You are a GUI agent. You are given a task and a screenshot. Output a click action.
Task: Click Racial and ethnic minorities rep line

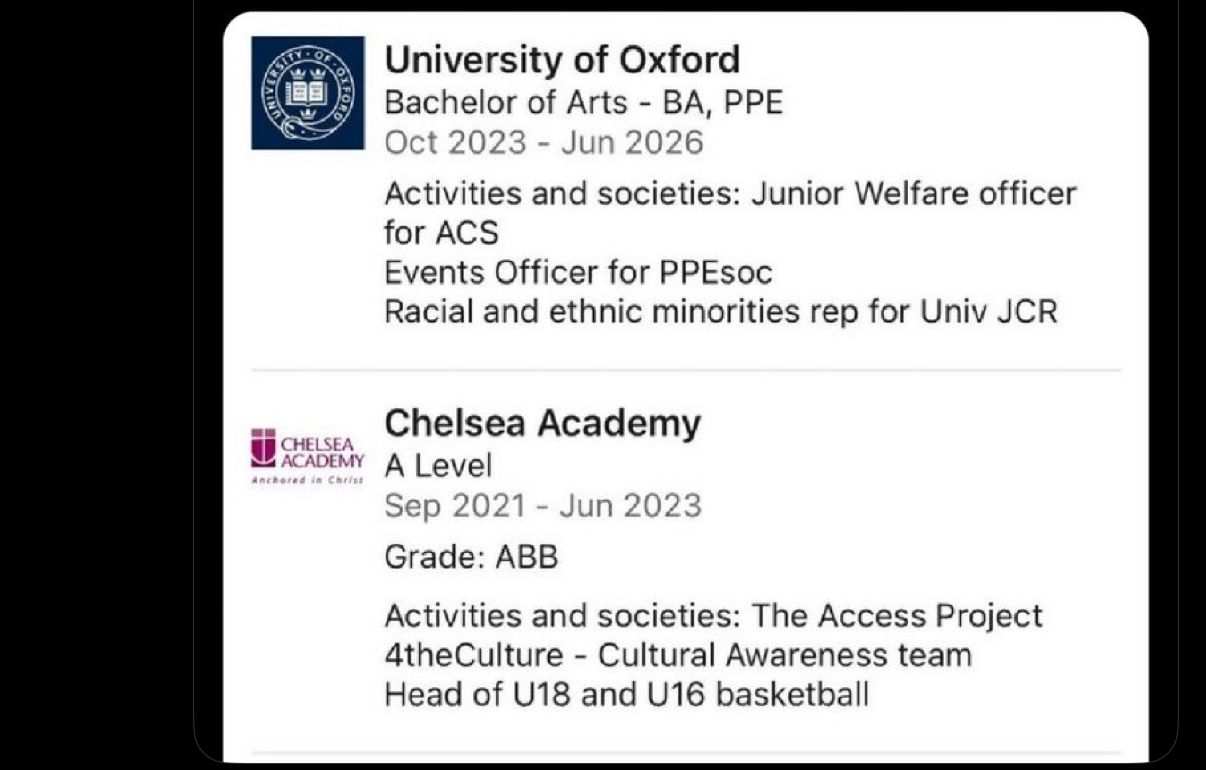[x=720, y=312]
